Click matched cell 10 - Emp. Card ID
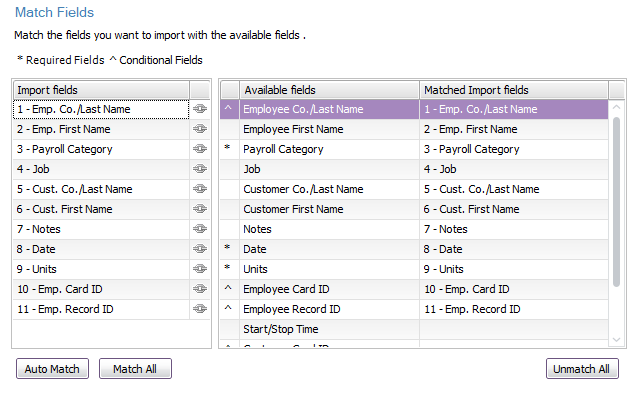Viewport: 639px width, 397px height. pyautogui.click(x=514, y=289)
